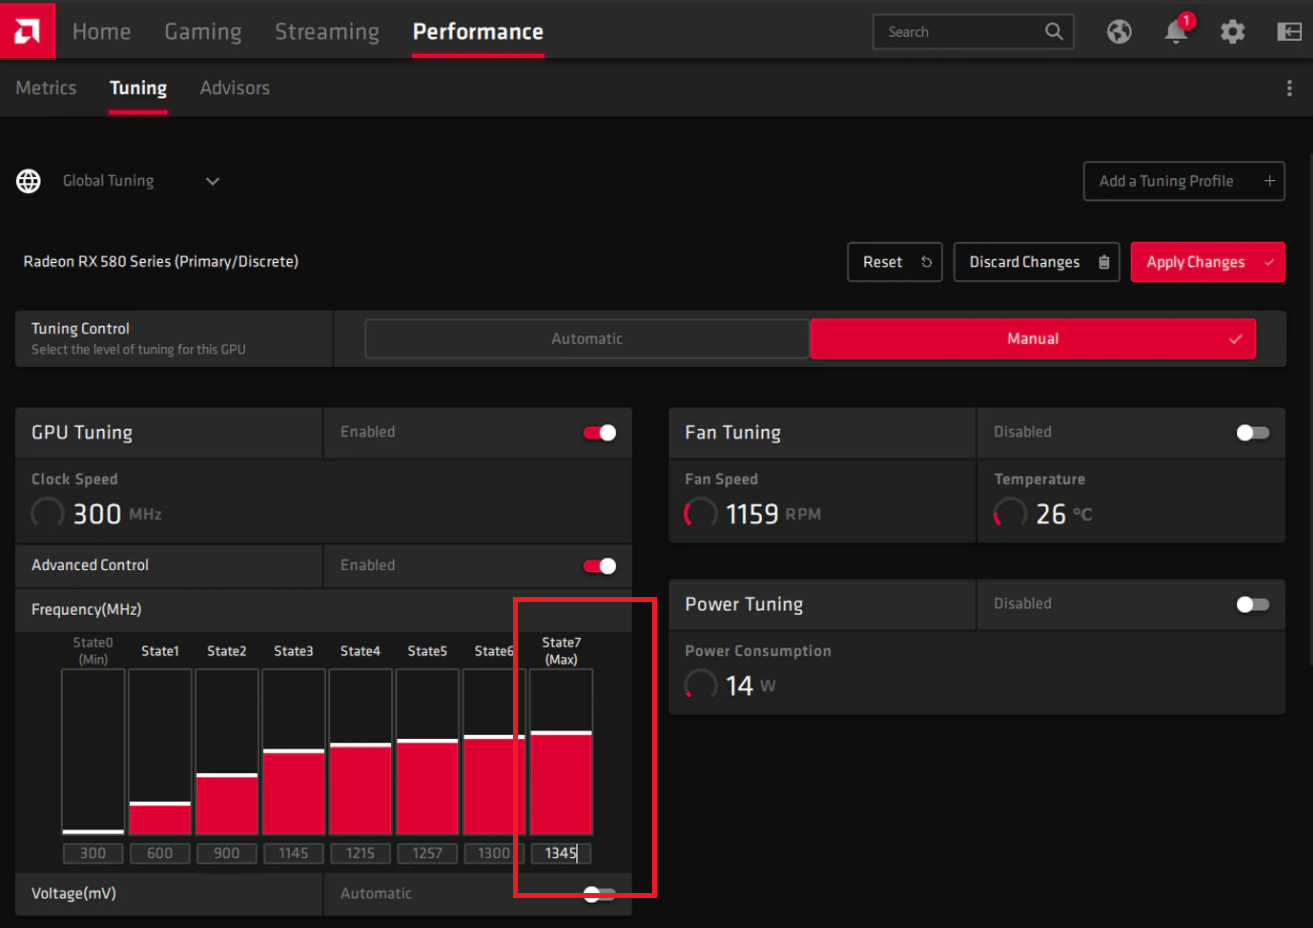Image resolution: width=1313 pixels, height=928 pixels.
Task: Open settings gear icon
Action: (x=1233, y=32)
